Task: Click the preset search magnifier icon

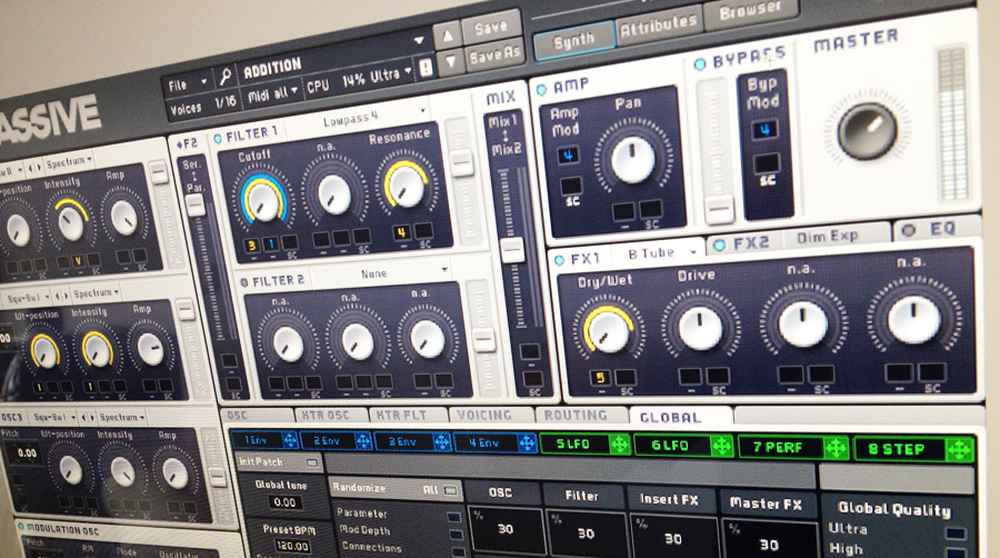Action: coord(225,78)
